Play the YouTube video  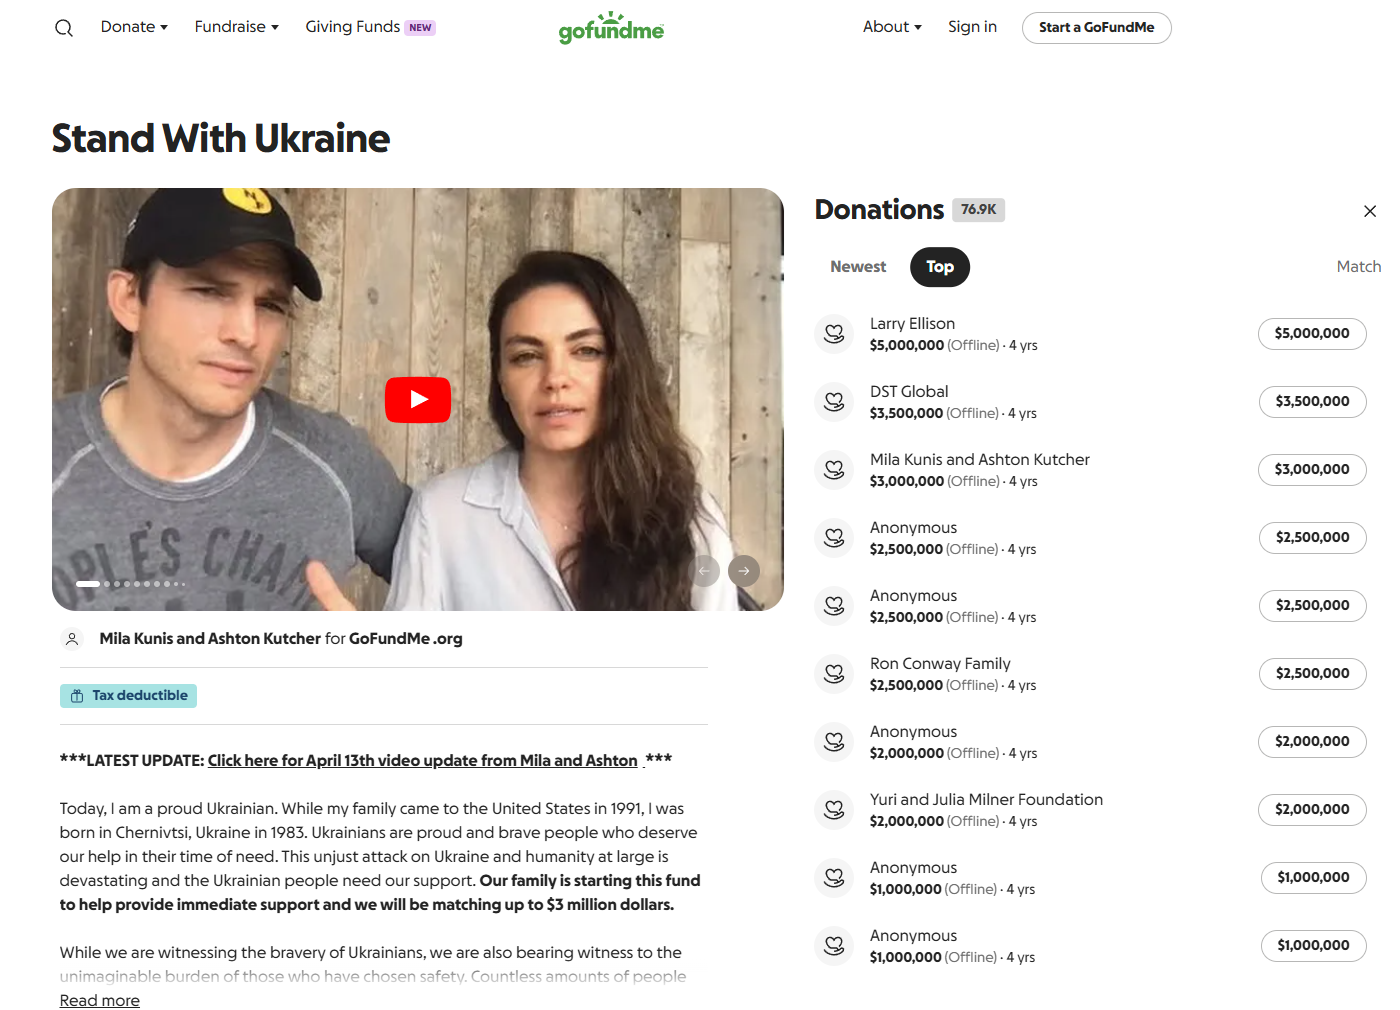coord(418,400)
